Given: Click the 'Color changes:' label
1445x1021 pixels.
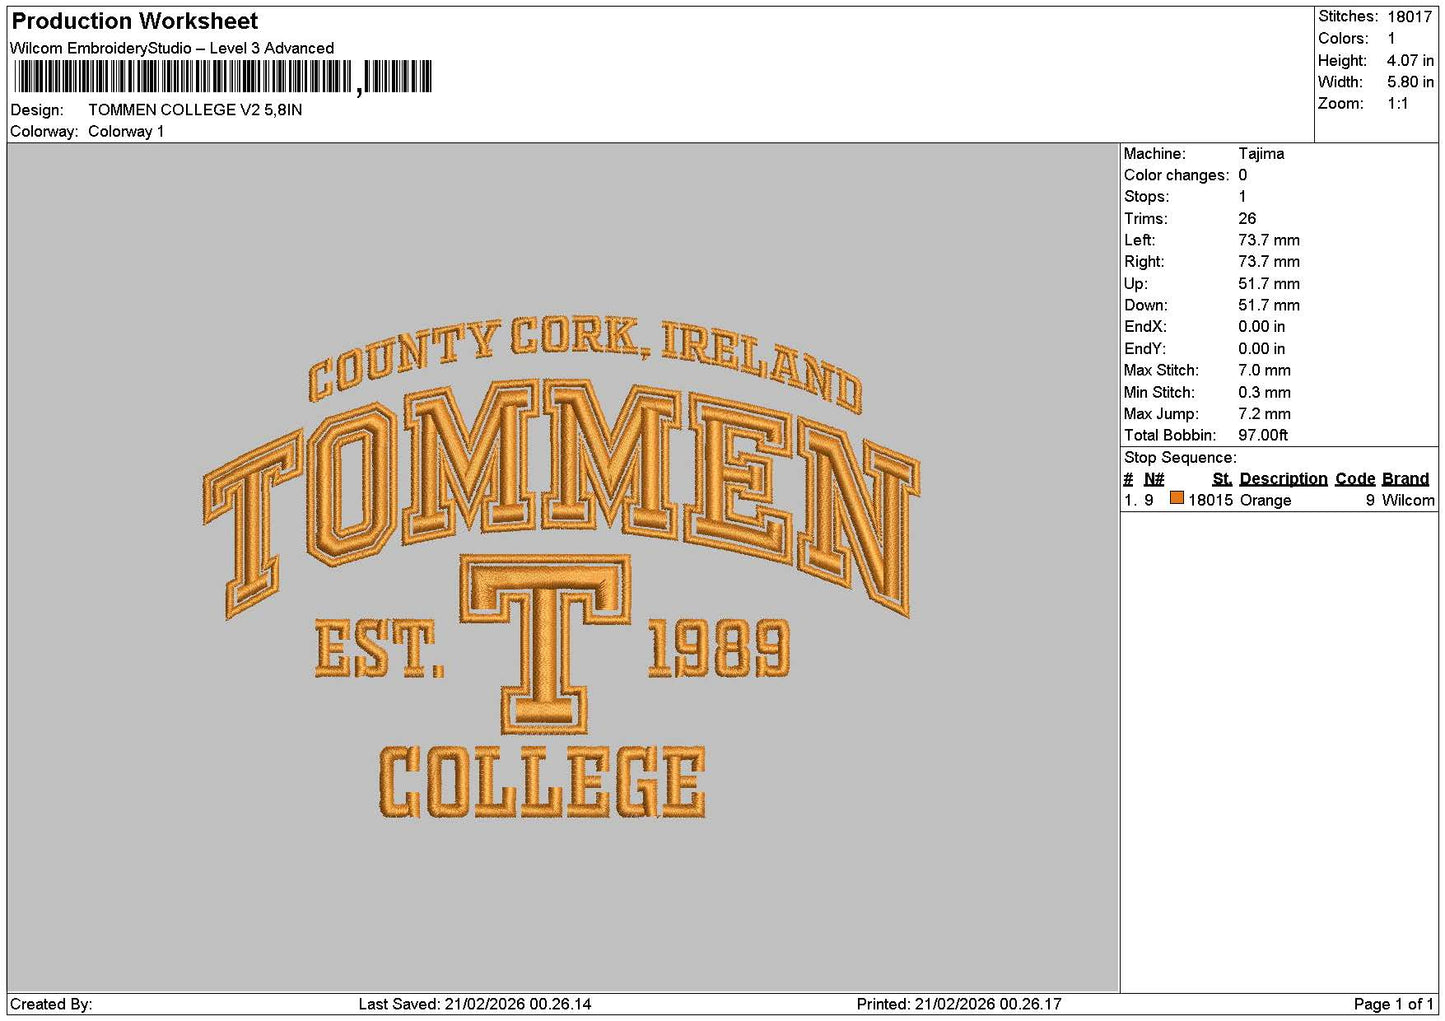Looking at the screenshot, I should [x=1176, y=176].
